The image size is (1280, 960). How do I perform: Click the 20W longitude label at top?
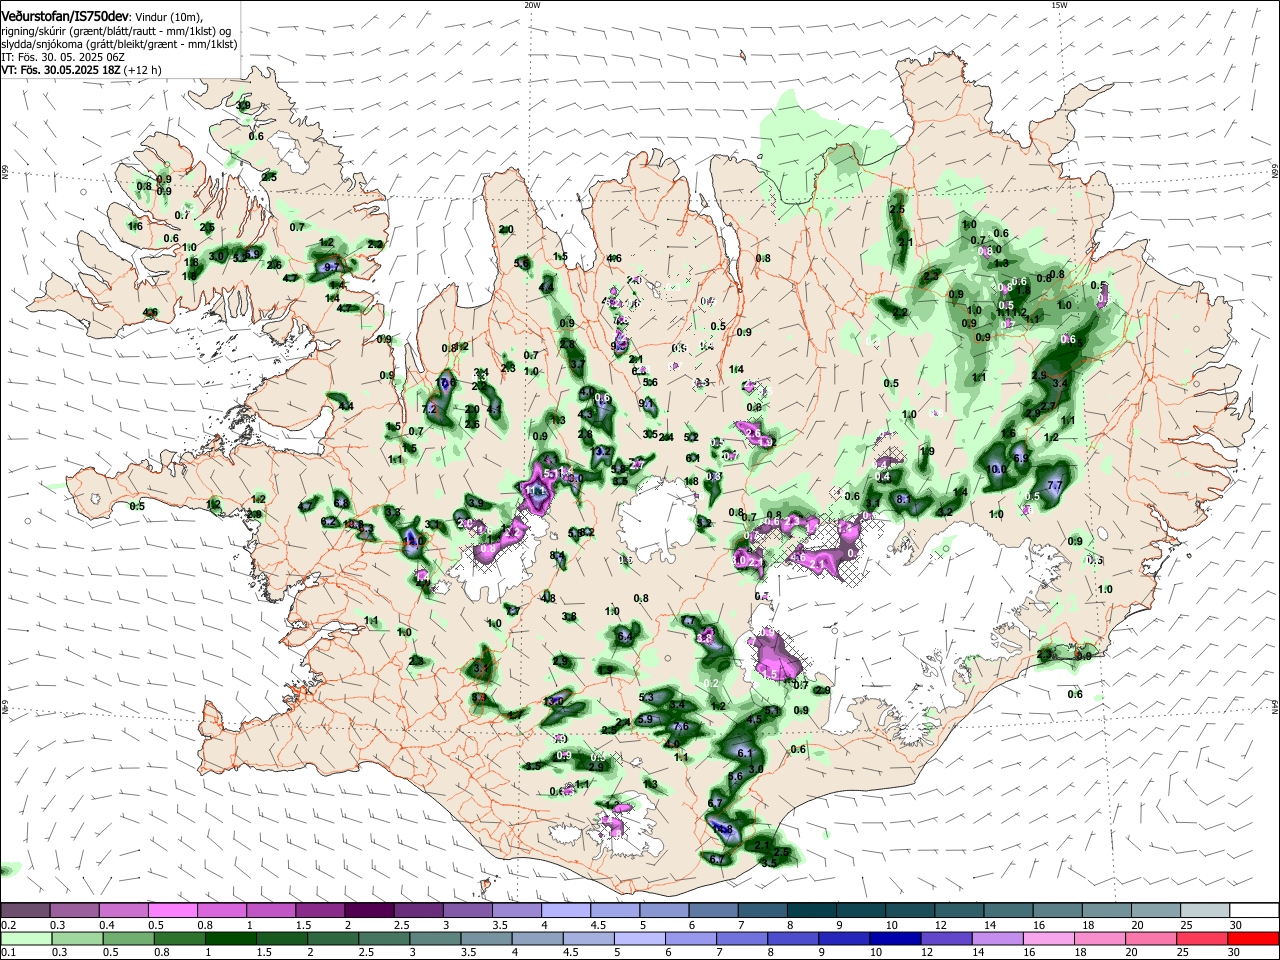532,5
